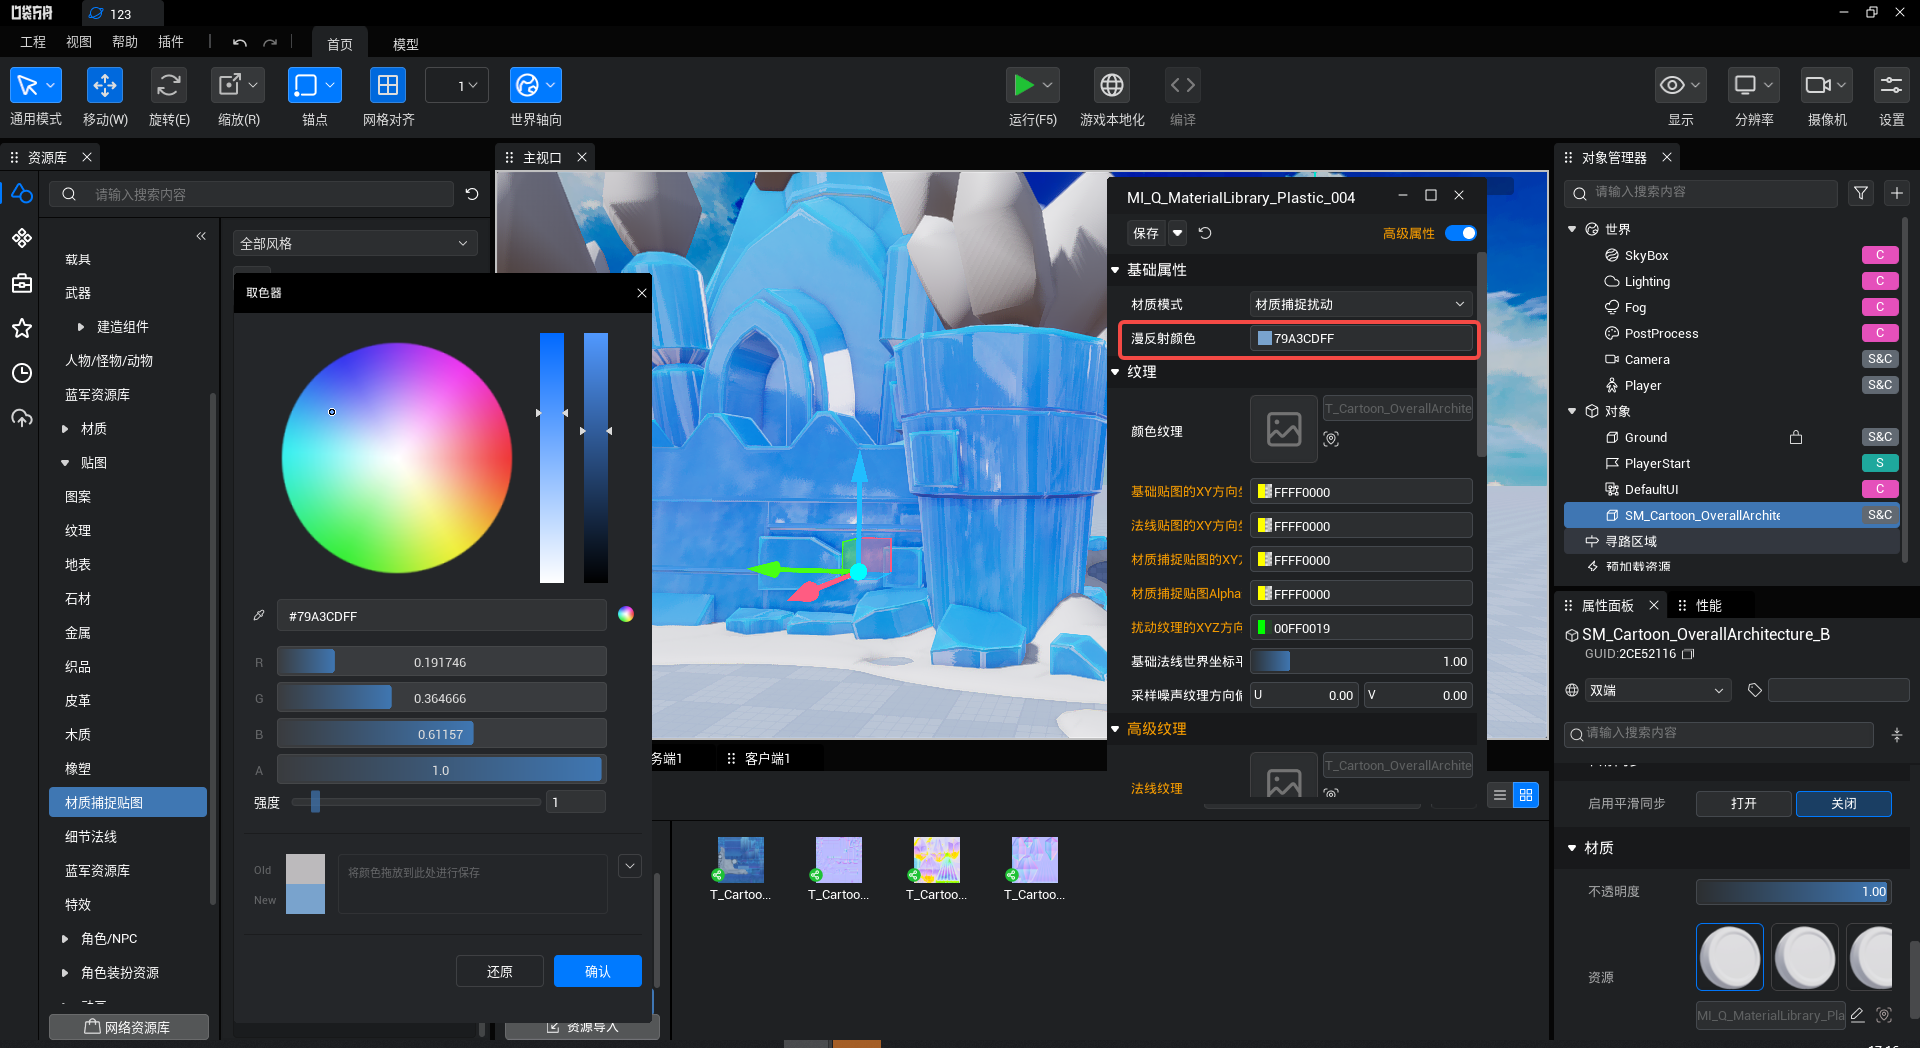Screen dimensions: 1920x1048
Task: Reset the material with the revert icon
Action: pyautogui.click(x=1205, y=233)
